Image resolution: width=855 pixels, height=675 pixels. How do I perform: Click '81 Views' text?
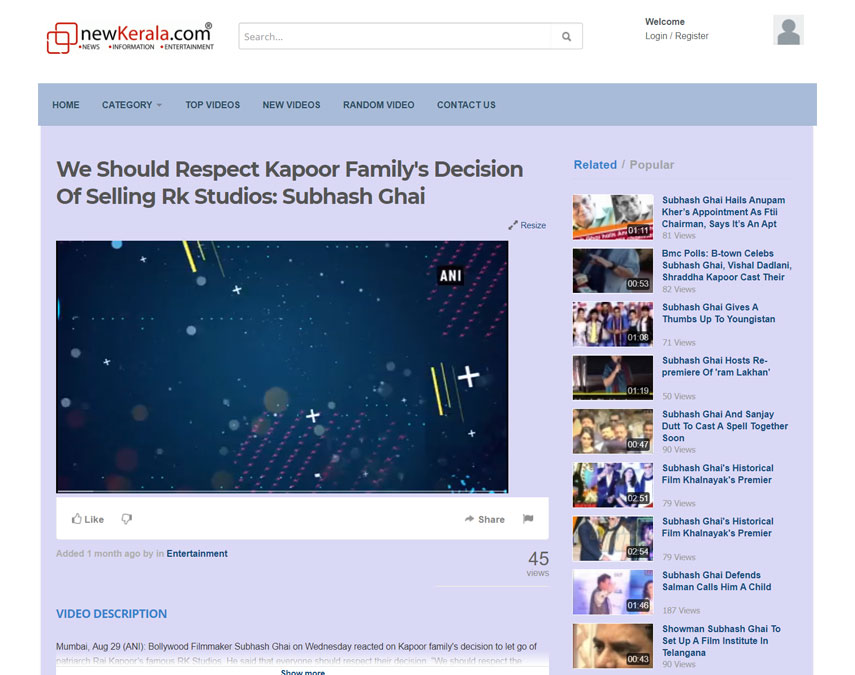coord(678,236)
